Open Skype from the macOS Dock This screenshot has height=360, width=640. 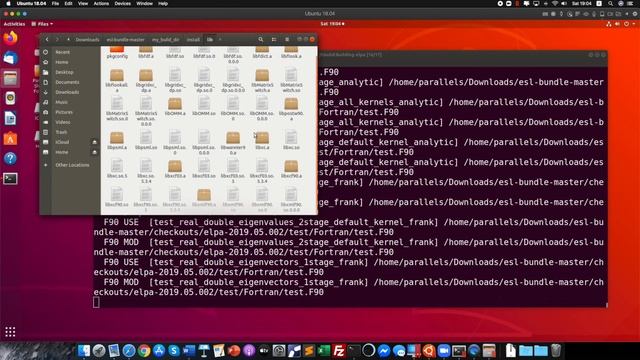174,351
